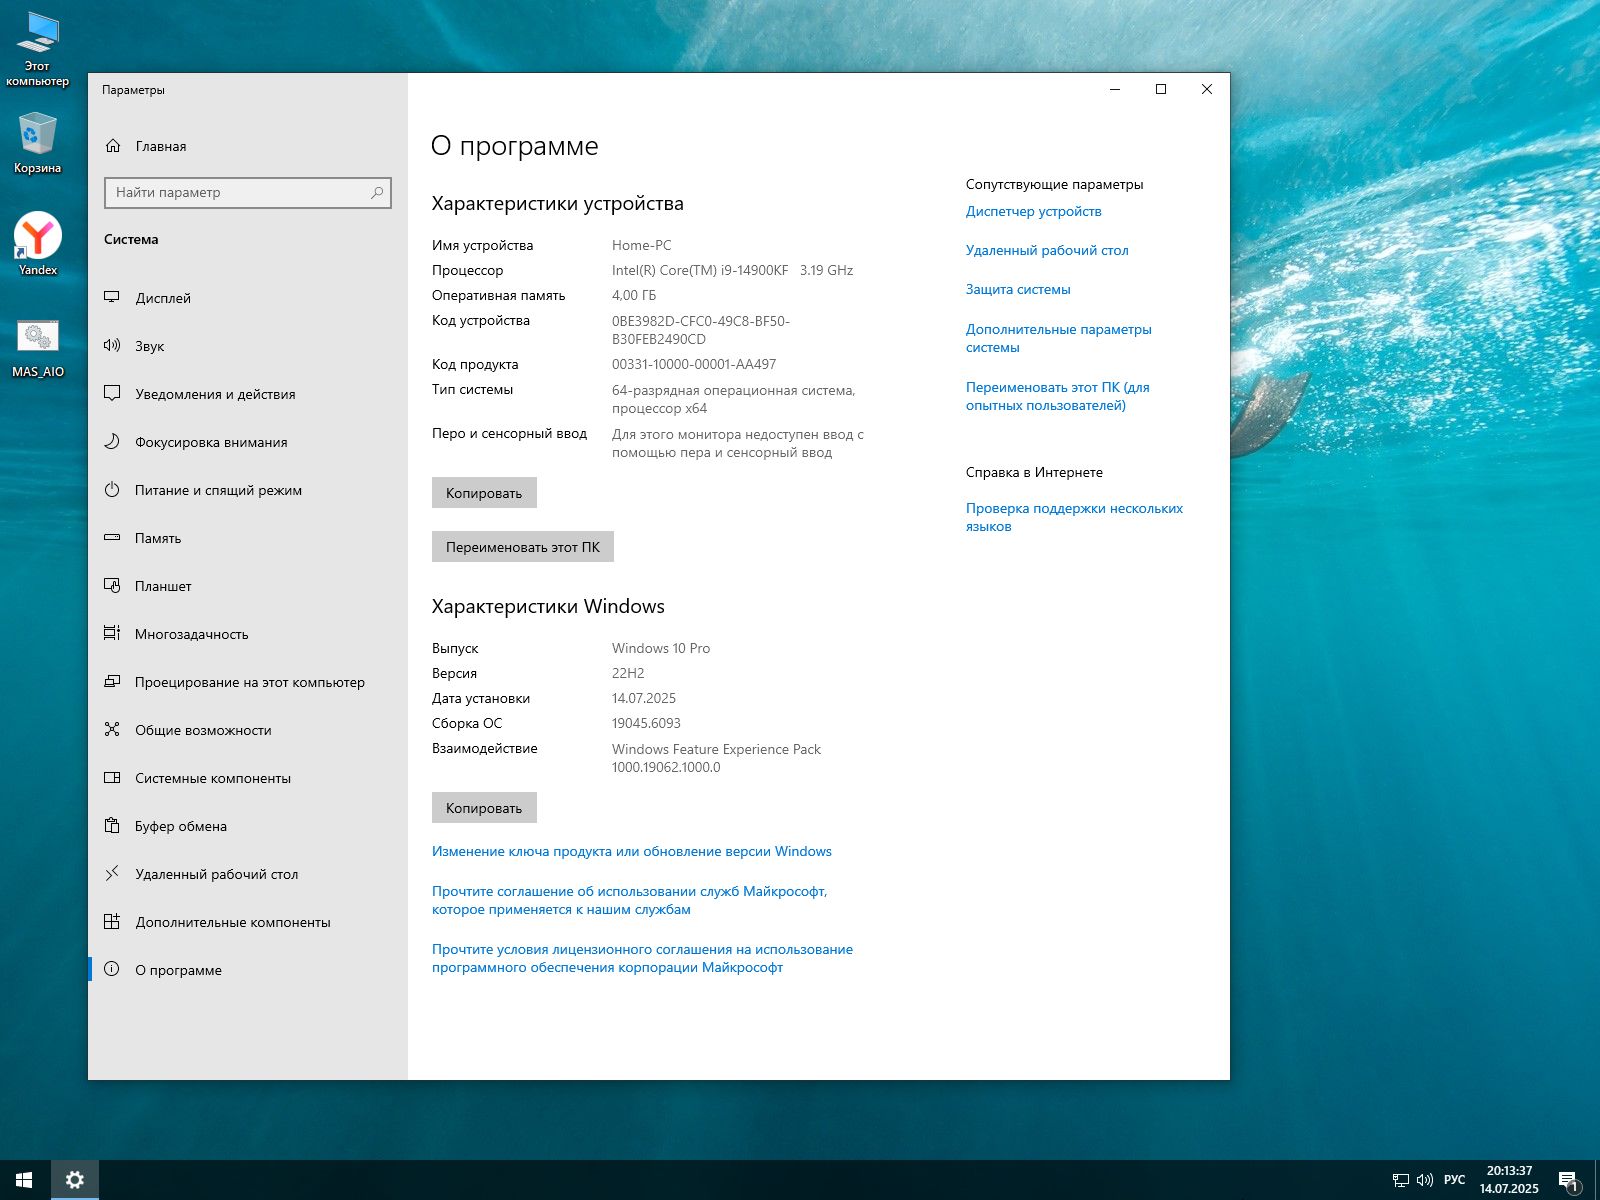Open Диспетчер устройств link

[x=1034, y=211]
